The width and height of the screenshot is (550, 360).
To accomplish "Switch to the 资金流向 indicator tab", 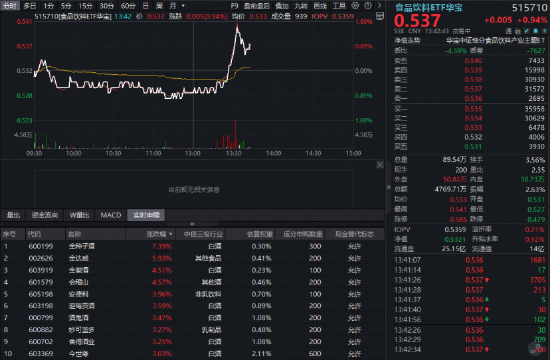I will (x=45, y=215).
